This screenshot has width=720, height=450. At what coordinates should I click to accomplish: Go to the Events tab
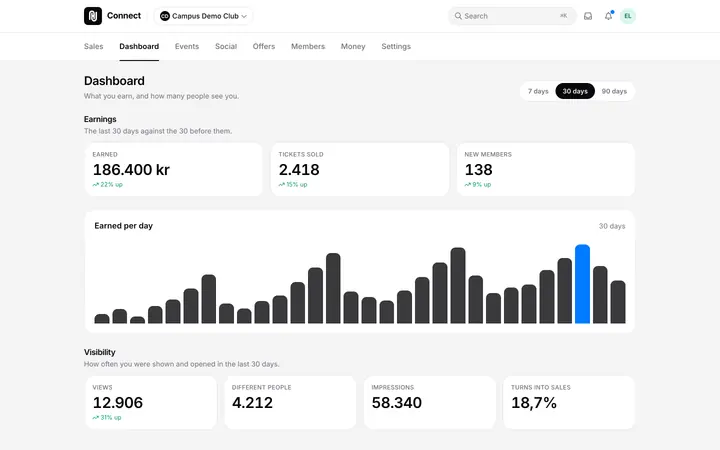[x=187, y=46]
